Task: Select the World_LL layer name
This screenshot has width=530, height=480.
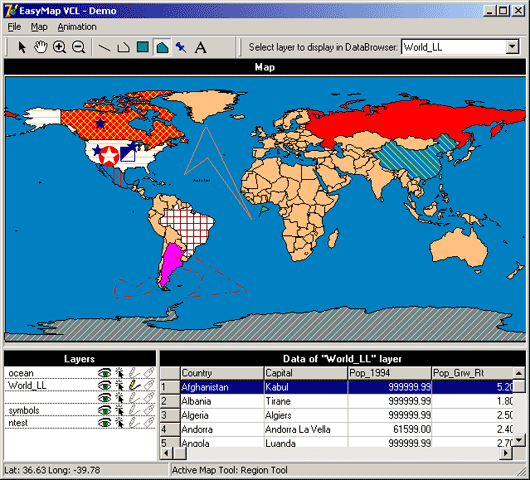Action: [x=27, y=385]
